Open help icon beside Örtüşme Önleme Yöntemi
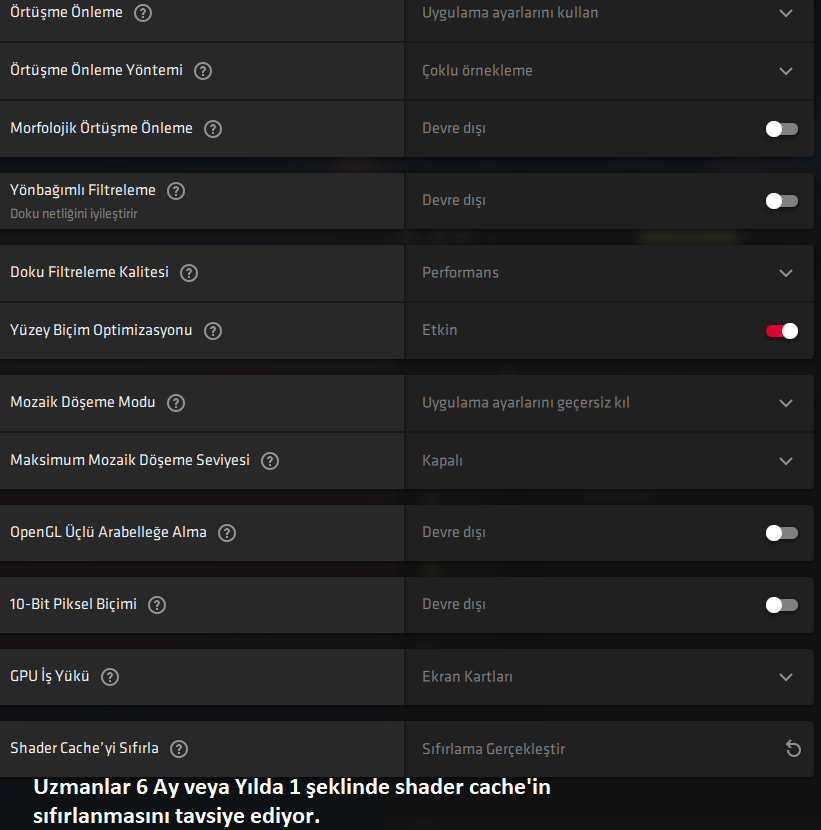The image size is (821, 830). point(203,71)
